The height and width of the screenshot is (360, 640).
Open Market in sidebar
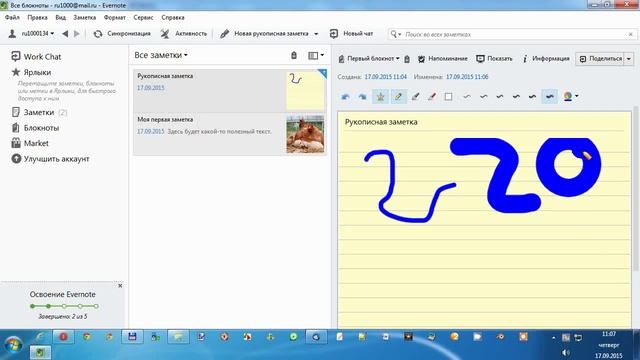30,143
